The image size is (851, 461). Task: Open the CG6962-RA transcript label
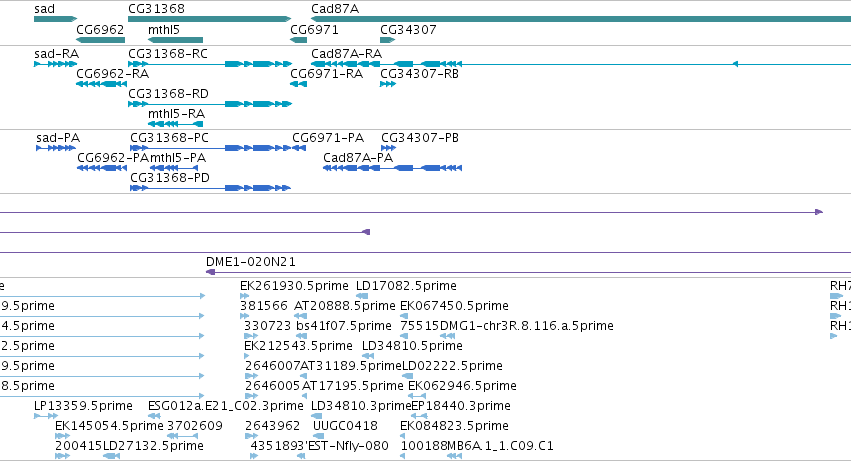coord(112,74)
